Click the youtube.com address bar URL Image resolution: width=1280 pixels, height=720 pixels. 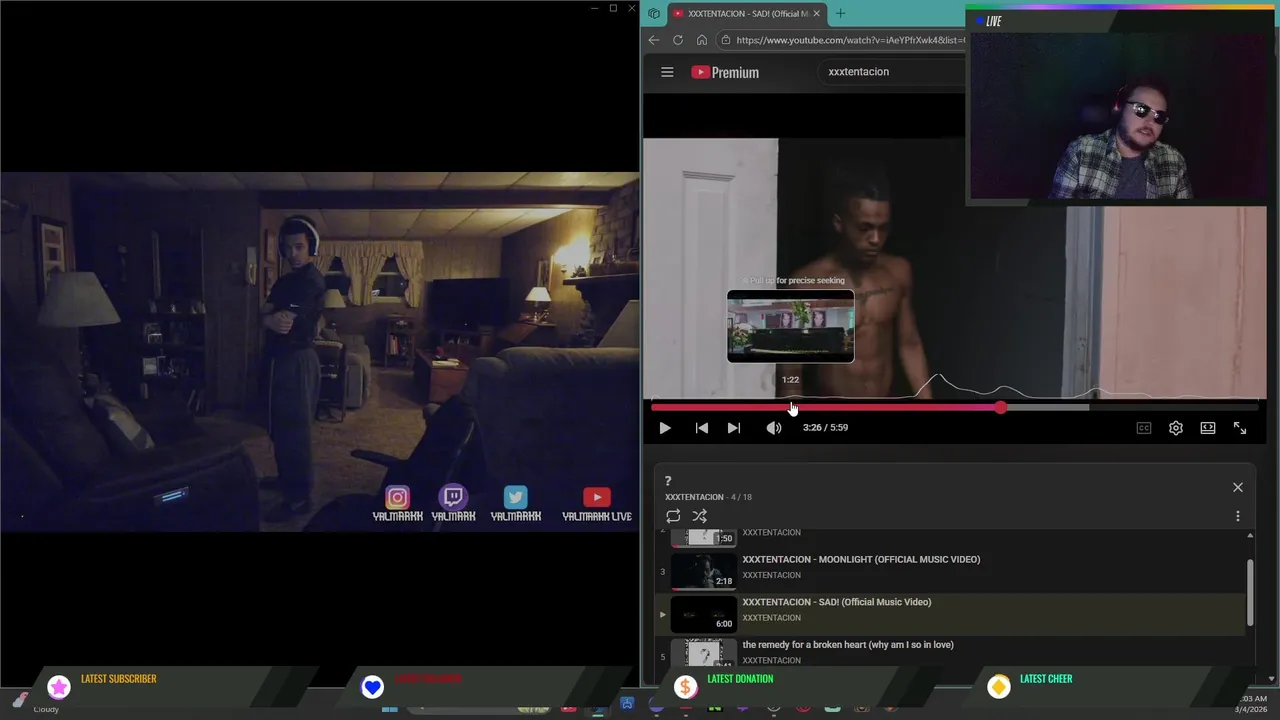(850, 40)
